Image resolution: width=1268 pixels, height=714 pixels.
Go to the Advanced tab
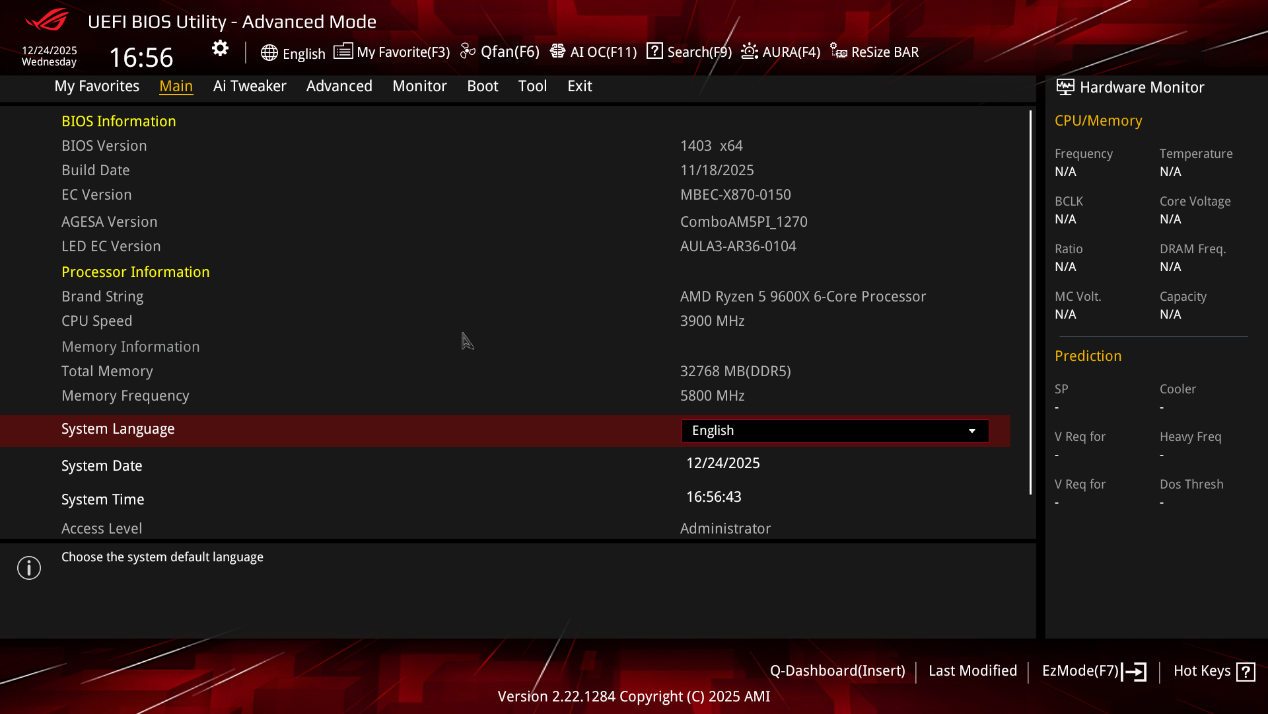point(339,86)
